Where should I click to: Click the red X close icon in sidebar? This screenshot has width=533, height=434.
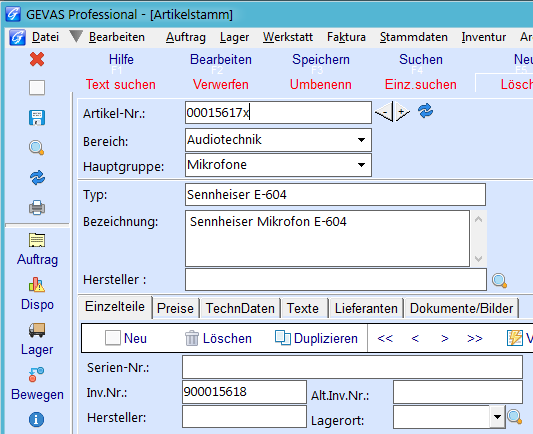tap(37, 59)
